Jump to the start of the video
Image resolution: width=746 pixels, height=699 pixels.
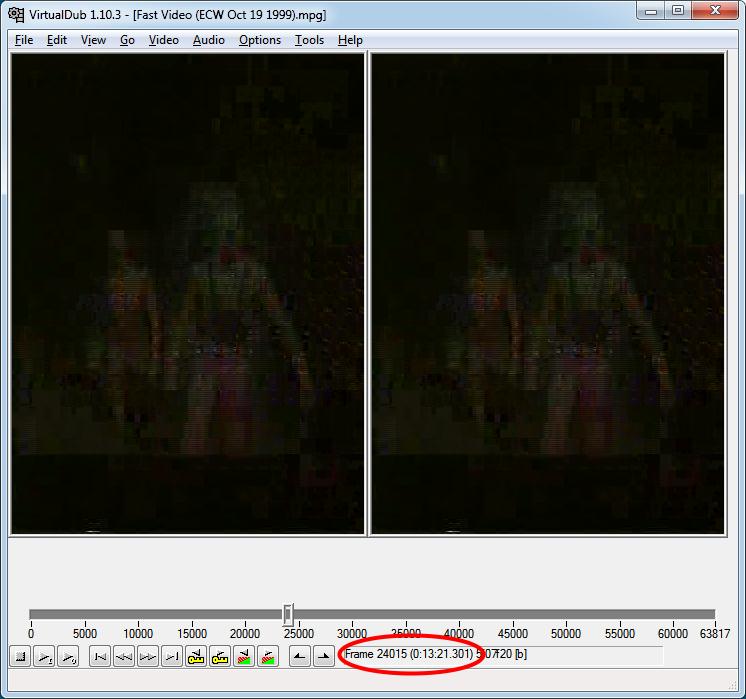pos(100,657)
